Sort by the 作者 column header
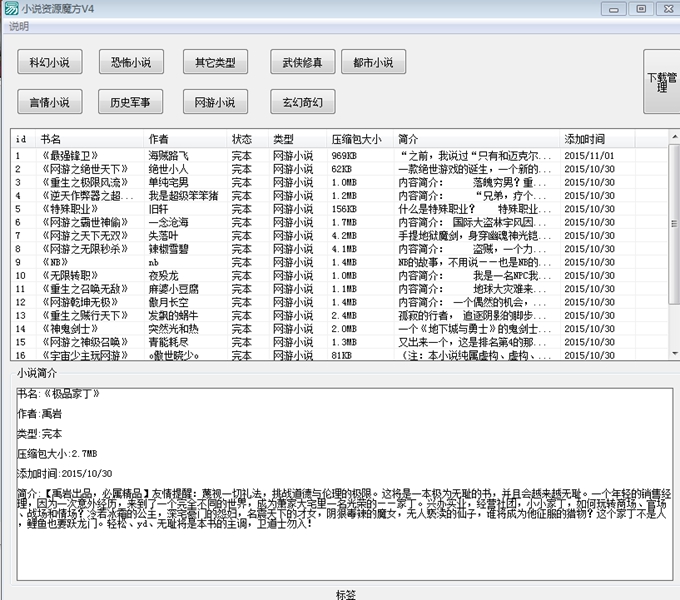 point(186,139)
